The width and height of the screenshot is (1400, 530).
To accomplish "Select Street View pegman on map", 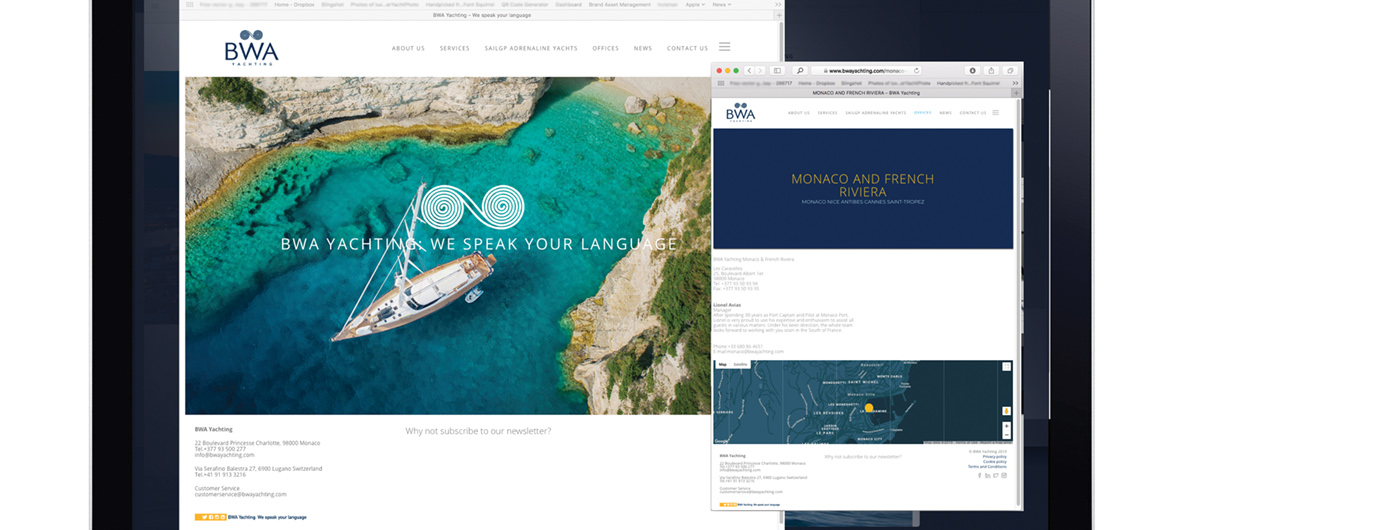I will coord(1006,411).
